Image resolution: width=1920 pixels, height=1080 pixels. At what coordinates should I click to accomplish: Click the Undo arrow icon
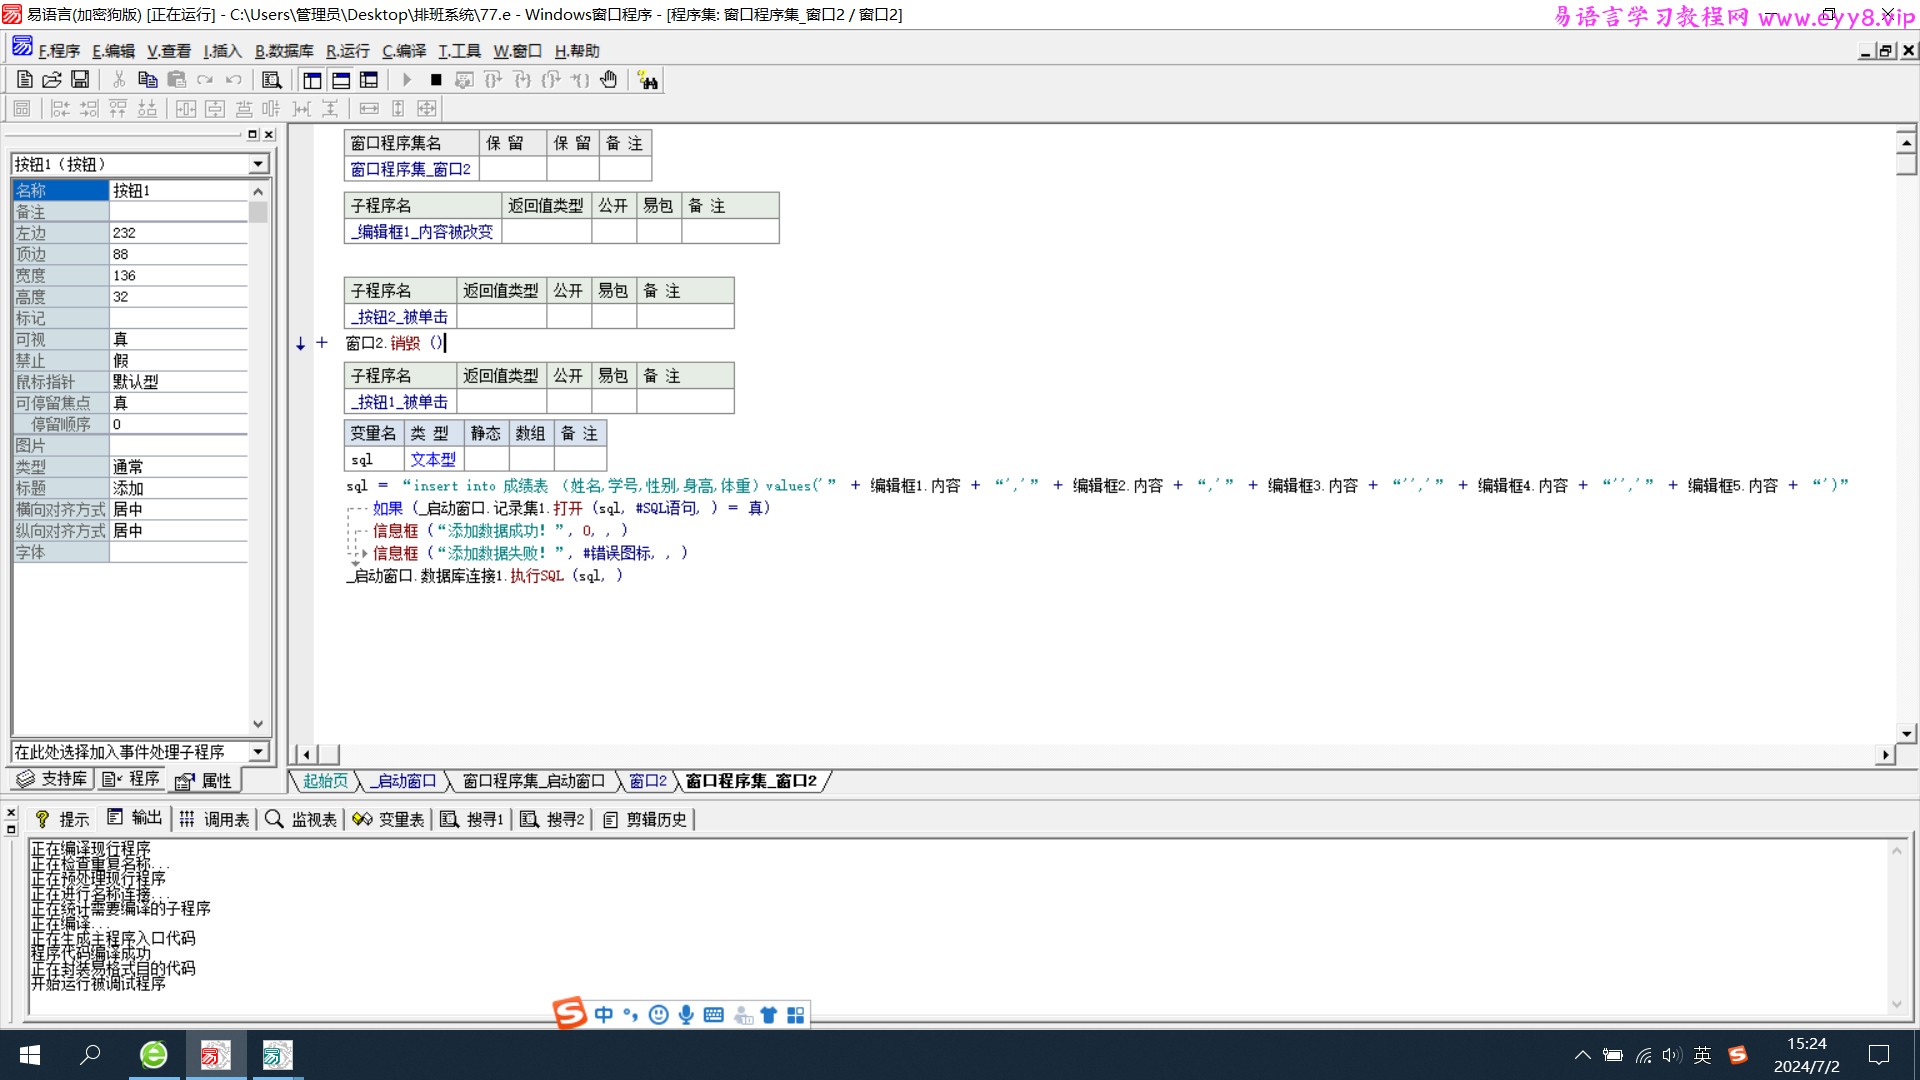[234, 80]
